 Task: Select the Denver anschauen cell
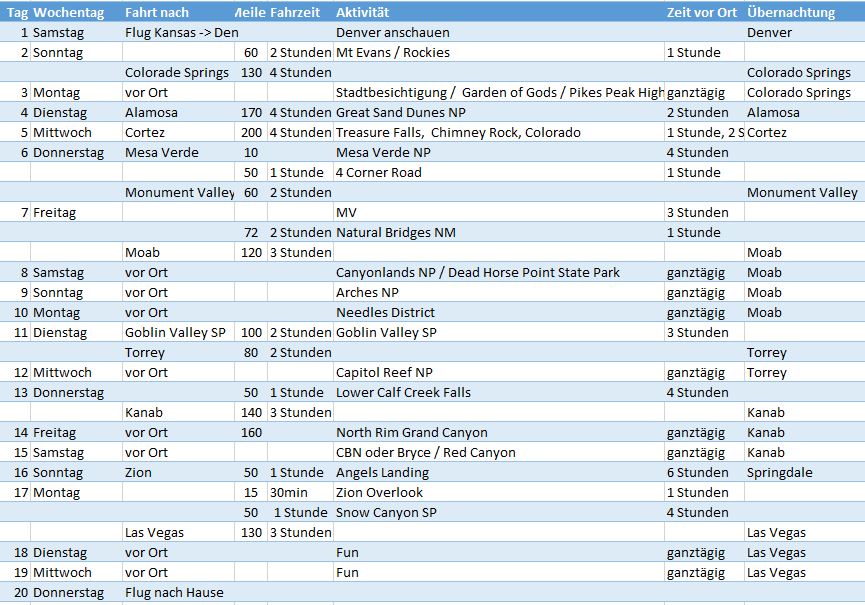(392, 32)
